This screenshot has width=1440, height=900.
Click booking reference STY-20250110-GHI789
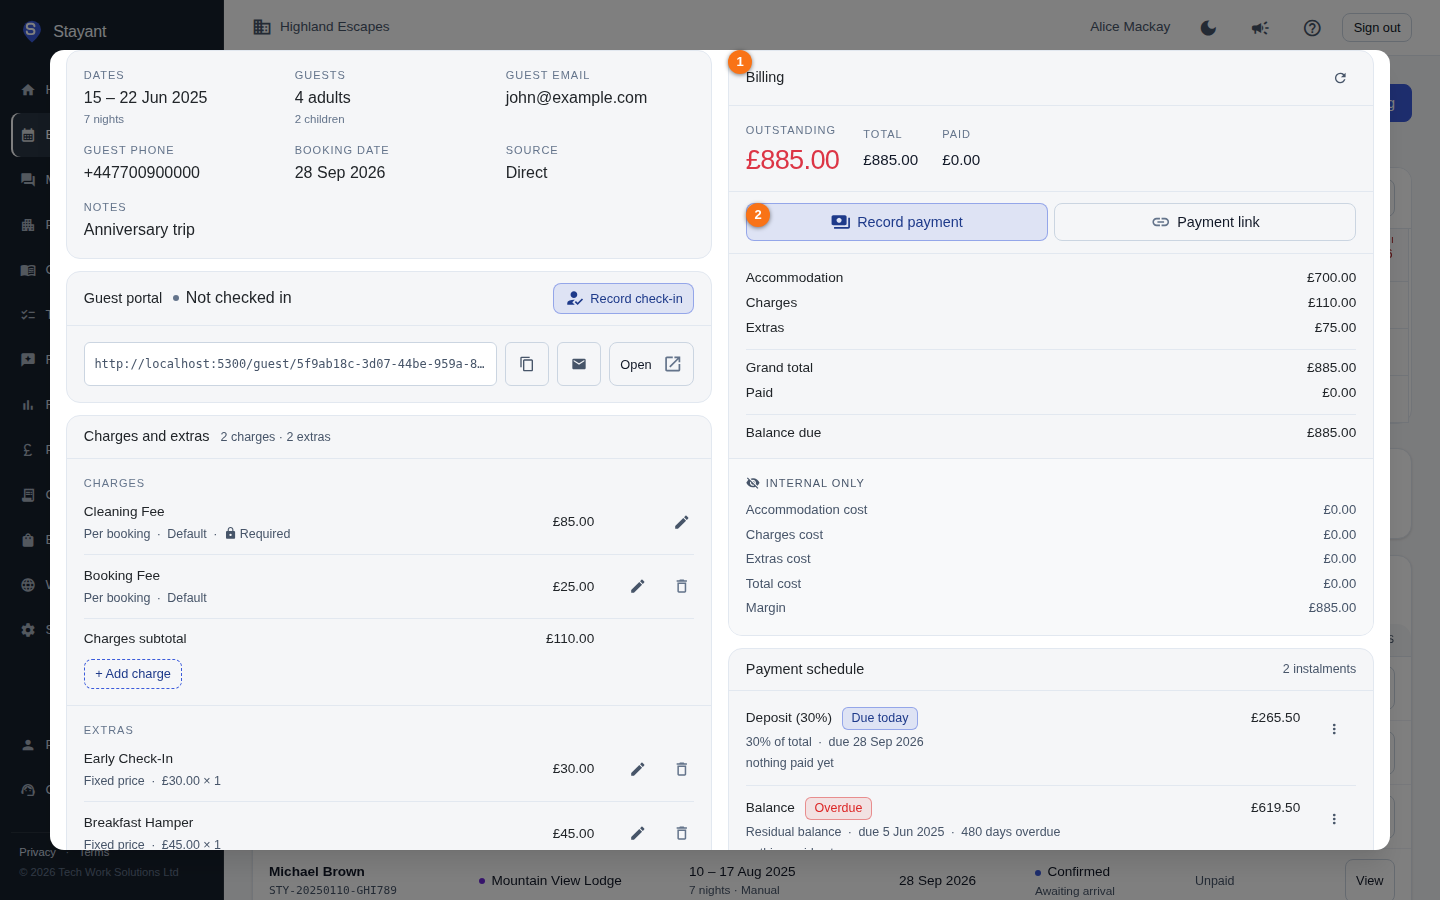[x=333, y=890]
